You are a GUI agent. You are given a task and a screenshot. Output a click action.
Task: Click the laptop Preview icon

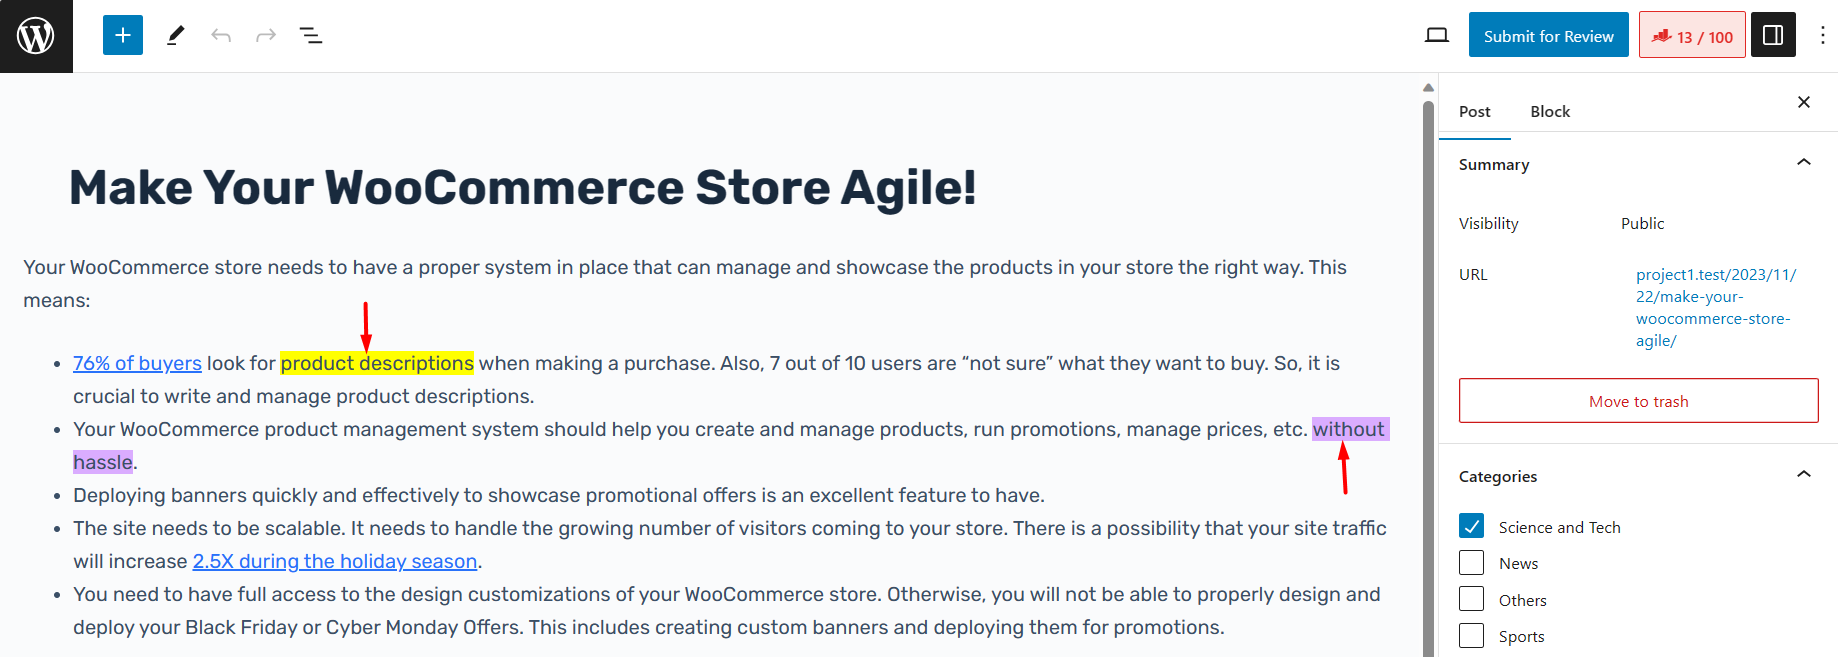pyautogui.click(x=1437, y=36)
